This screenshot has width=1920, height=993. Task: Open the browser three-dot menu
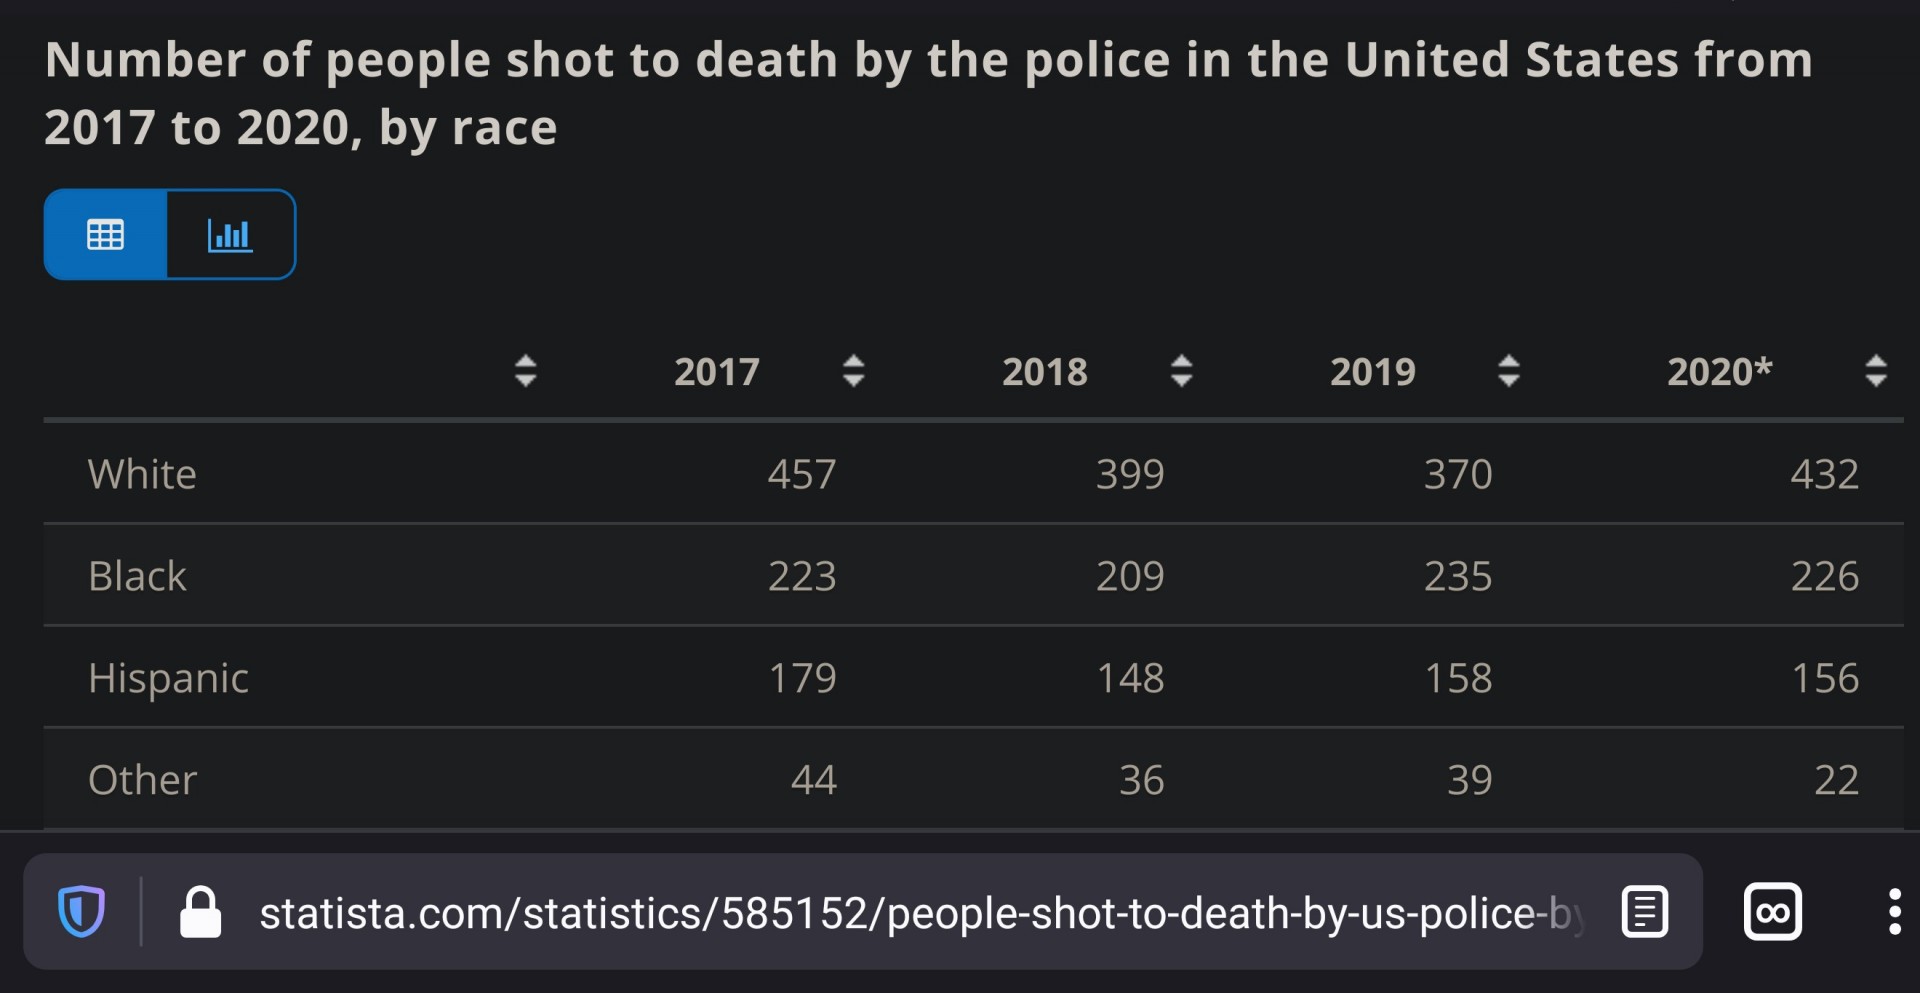1894,911
